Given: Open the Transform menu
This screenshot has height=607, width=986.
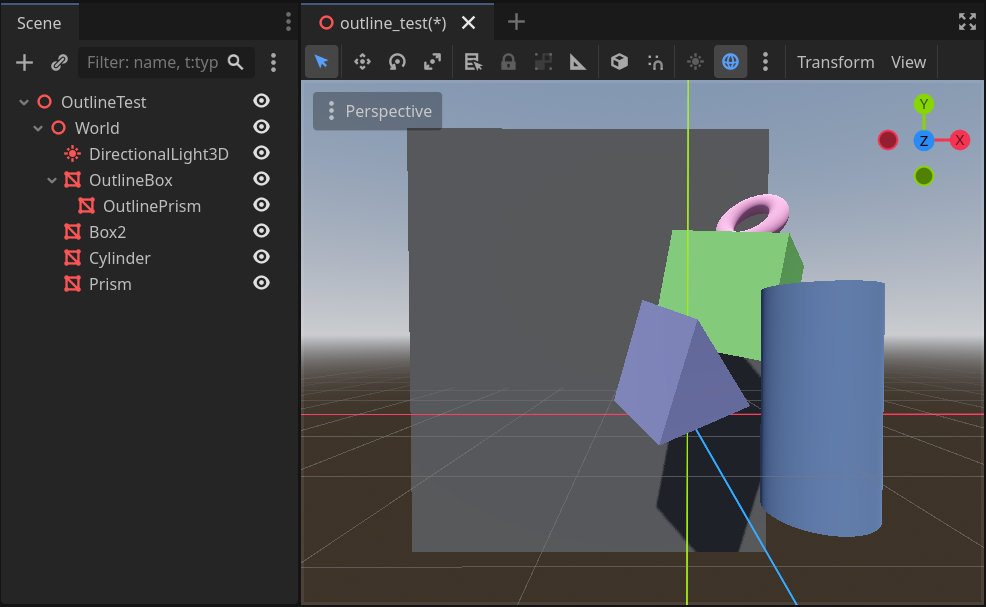Looking at the screenshot, I should [x=836, y=62].
